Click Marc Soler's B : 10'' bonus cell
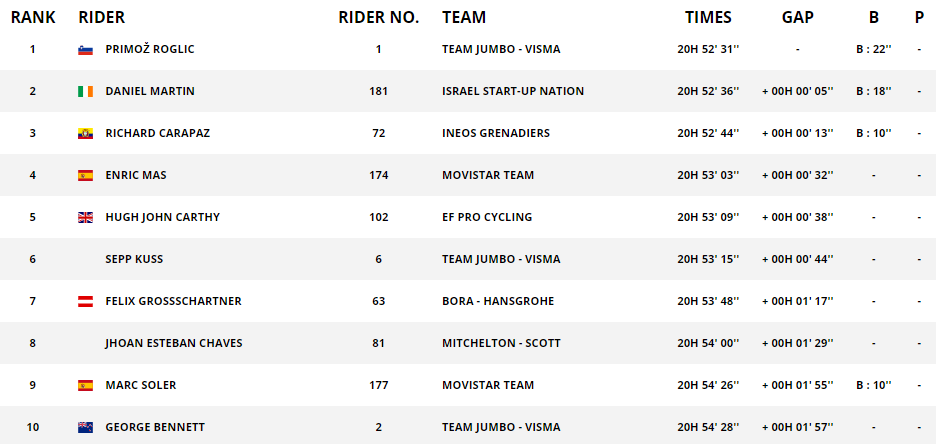This screenshot has height=444, width=936. click(x=873, y=385)
